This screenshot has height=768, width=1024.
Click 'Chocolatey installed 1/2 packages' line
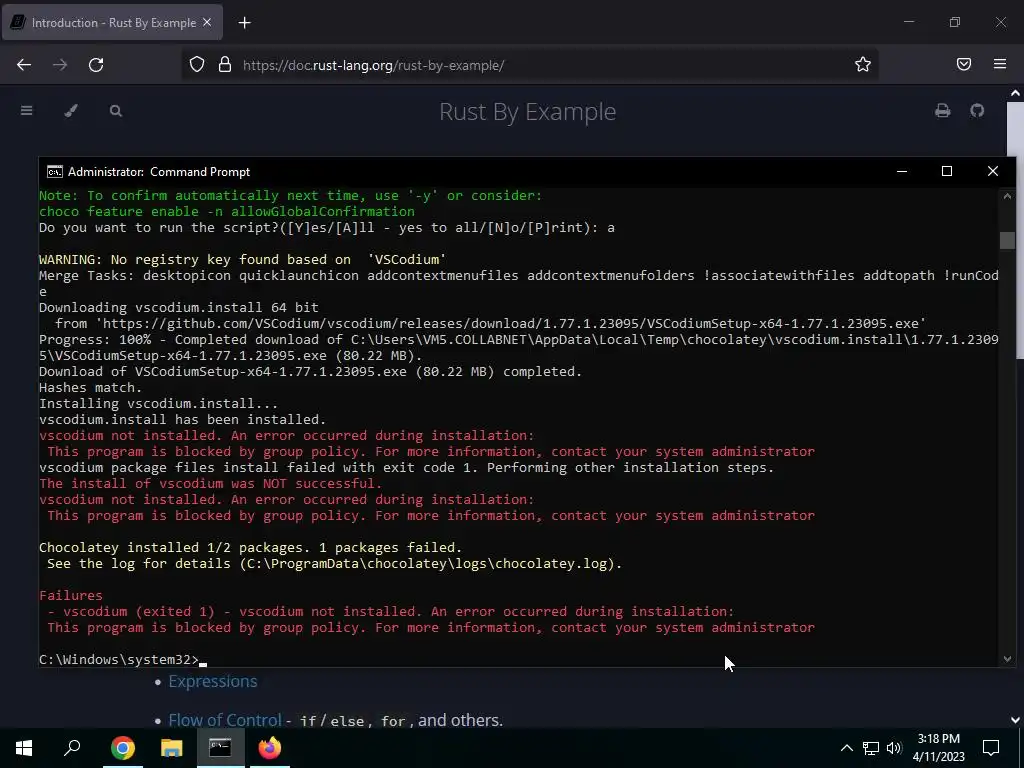pos(250,548)
